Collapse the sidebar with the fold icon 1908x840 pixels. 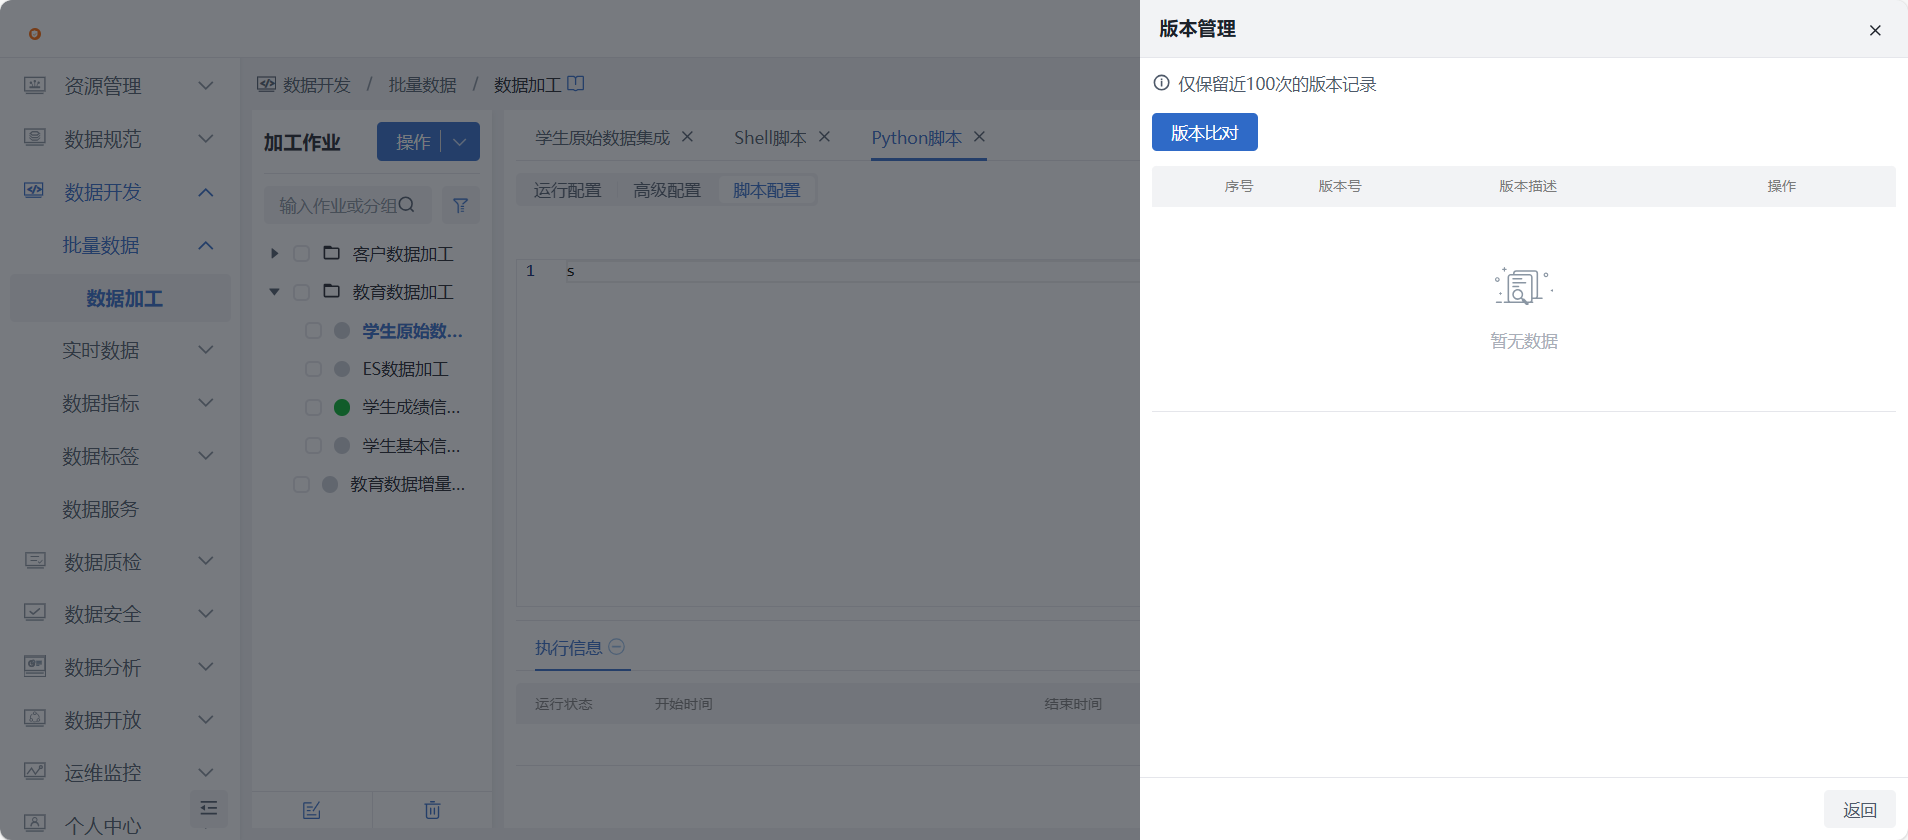209,809
